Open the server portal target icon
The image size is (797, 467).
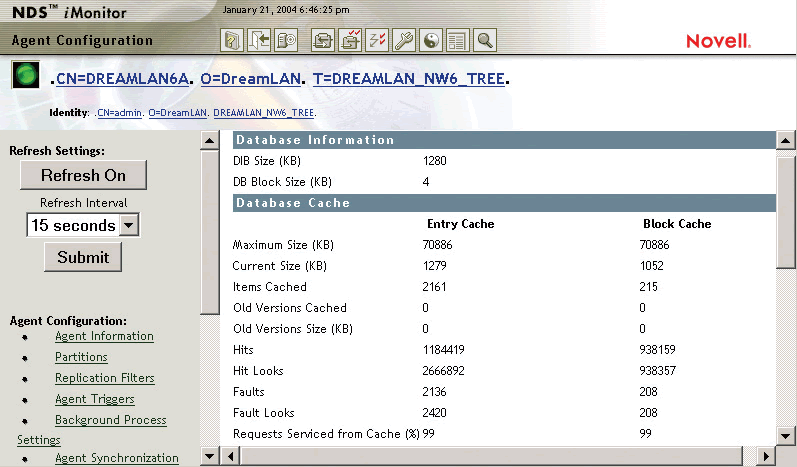(x=286, y=40)
